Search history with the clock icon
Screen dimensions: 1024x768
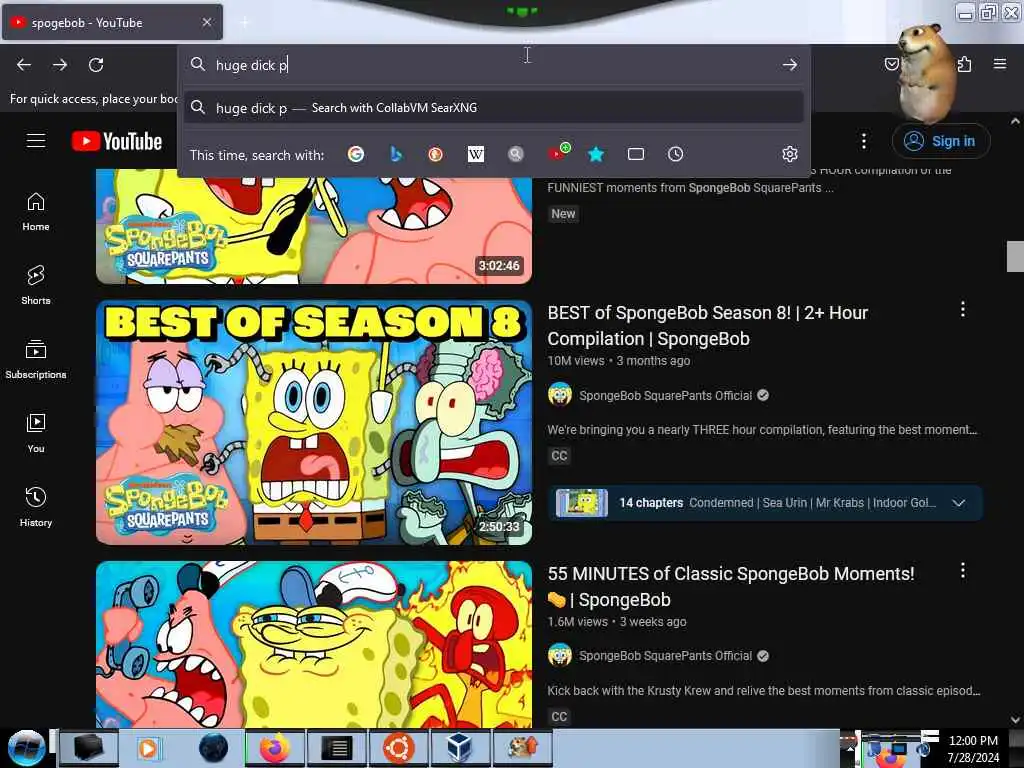point(675,154)
